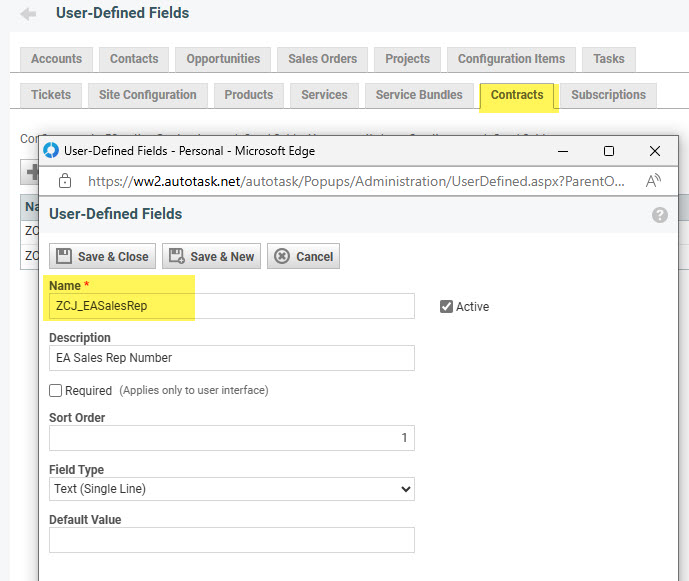Click the Read Aloud icon in address bar
This screenshot has width=689, height=581.
pyautogui.click(x=654, y=181)
